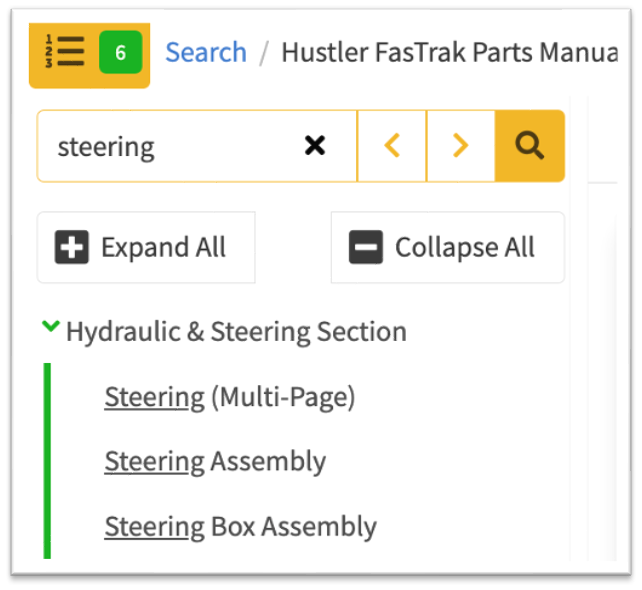Viewport: 642px width, 590px height.
Task: Collapse Hydraulic & Steering Section chevron
Action: pos(51,326)
